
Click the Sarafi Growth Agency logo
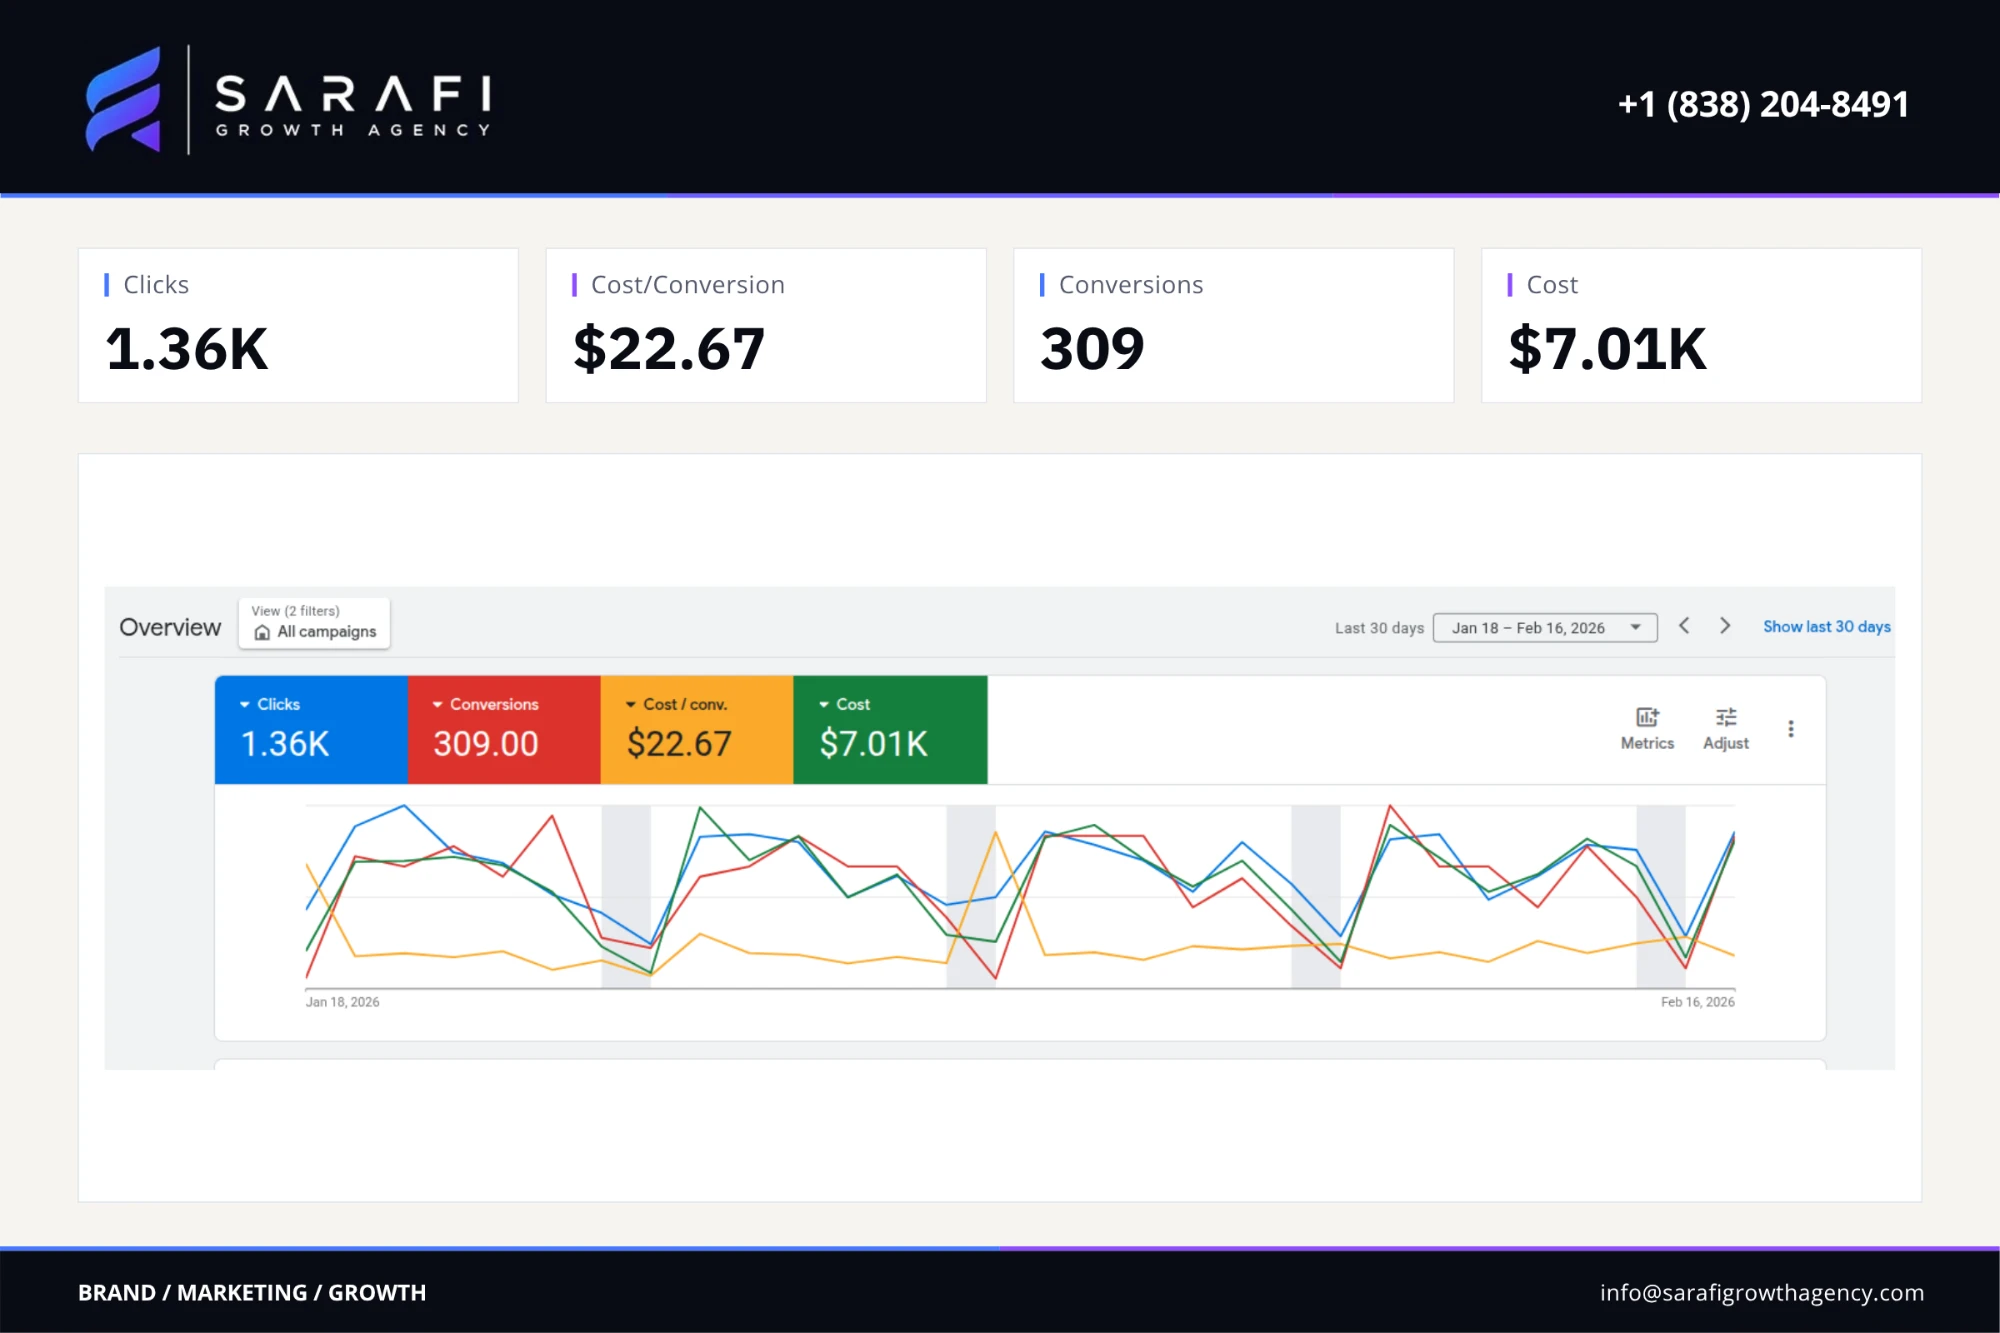[290, 100]
